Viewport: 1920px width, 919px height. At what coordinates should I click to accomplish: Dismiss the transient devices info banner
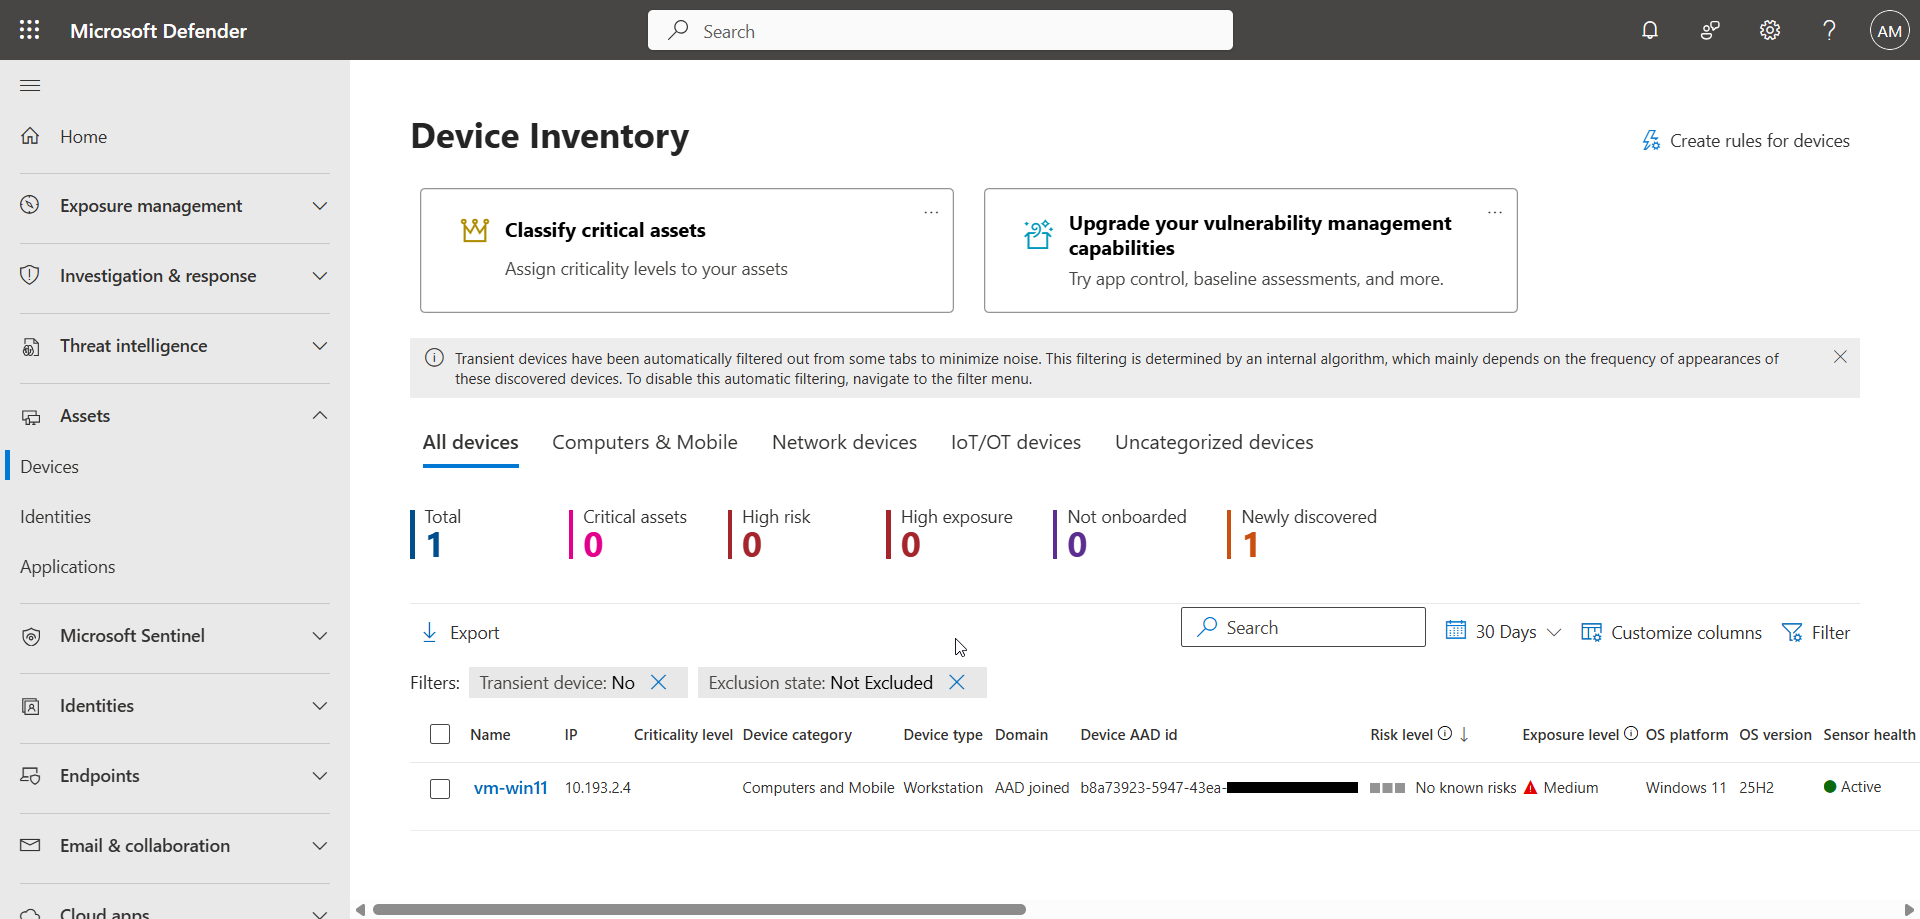coord(1840,357)
